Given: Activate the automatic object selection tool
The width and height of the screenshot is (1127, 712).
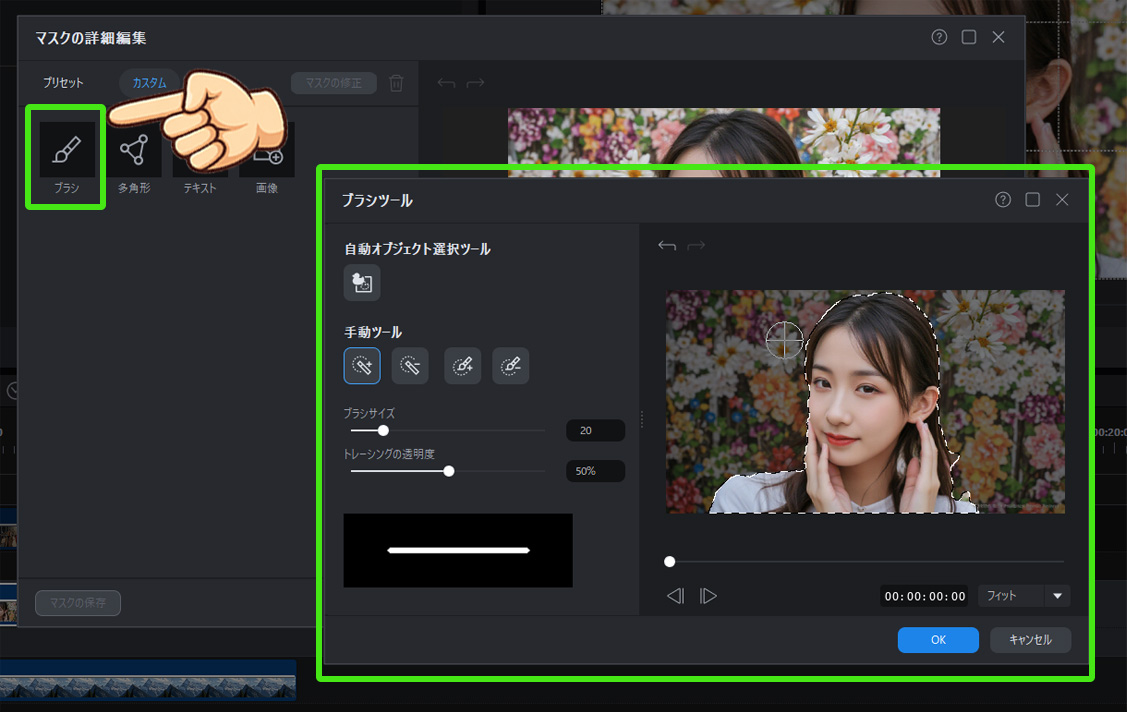Looking at the screenshot, I should point(362,283).
